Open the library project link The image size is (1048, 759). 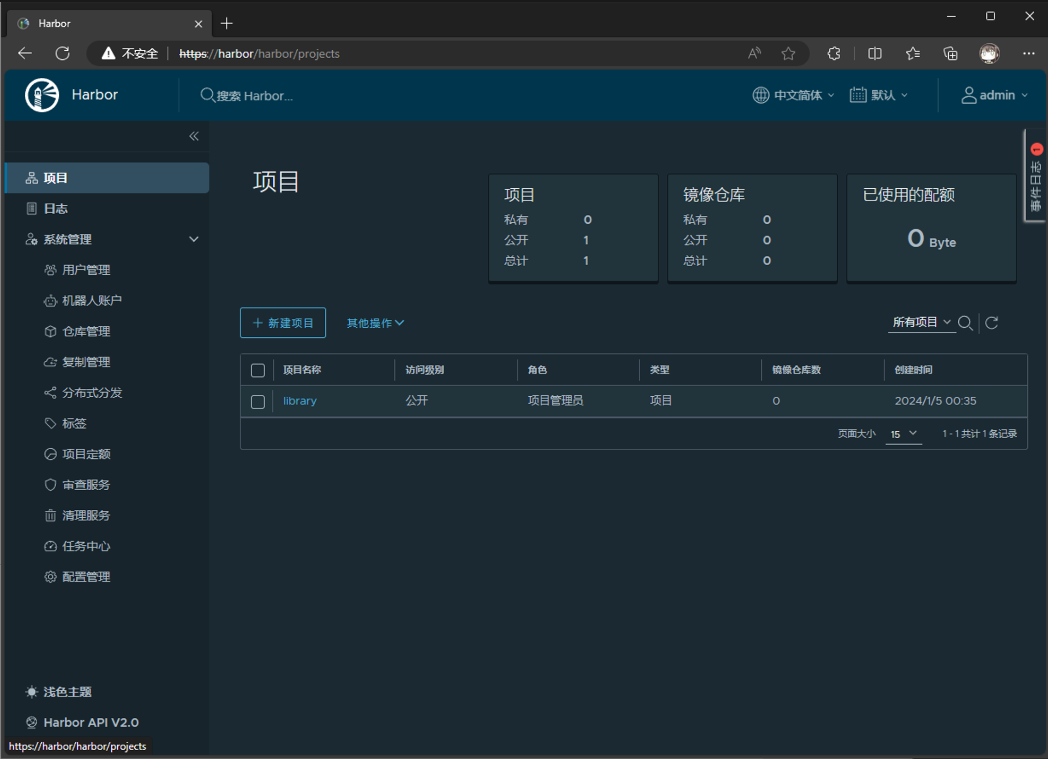point(299,401)
